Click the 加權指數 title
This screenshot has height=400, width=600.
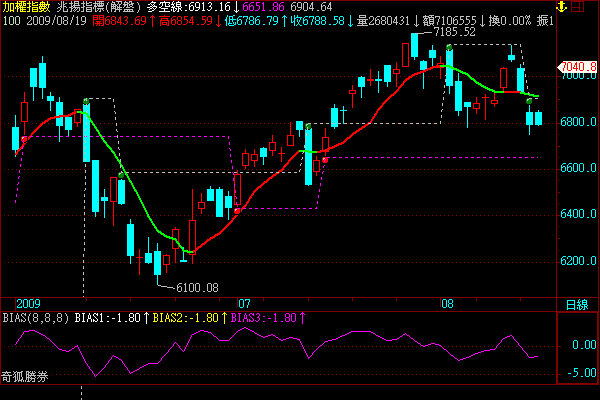(x=26, y=7)
